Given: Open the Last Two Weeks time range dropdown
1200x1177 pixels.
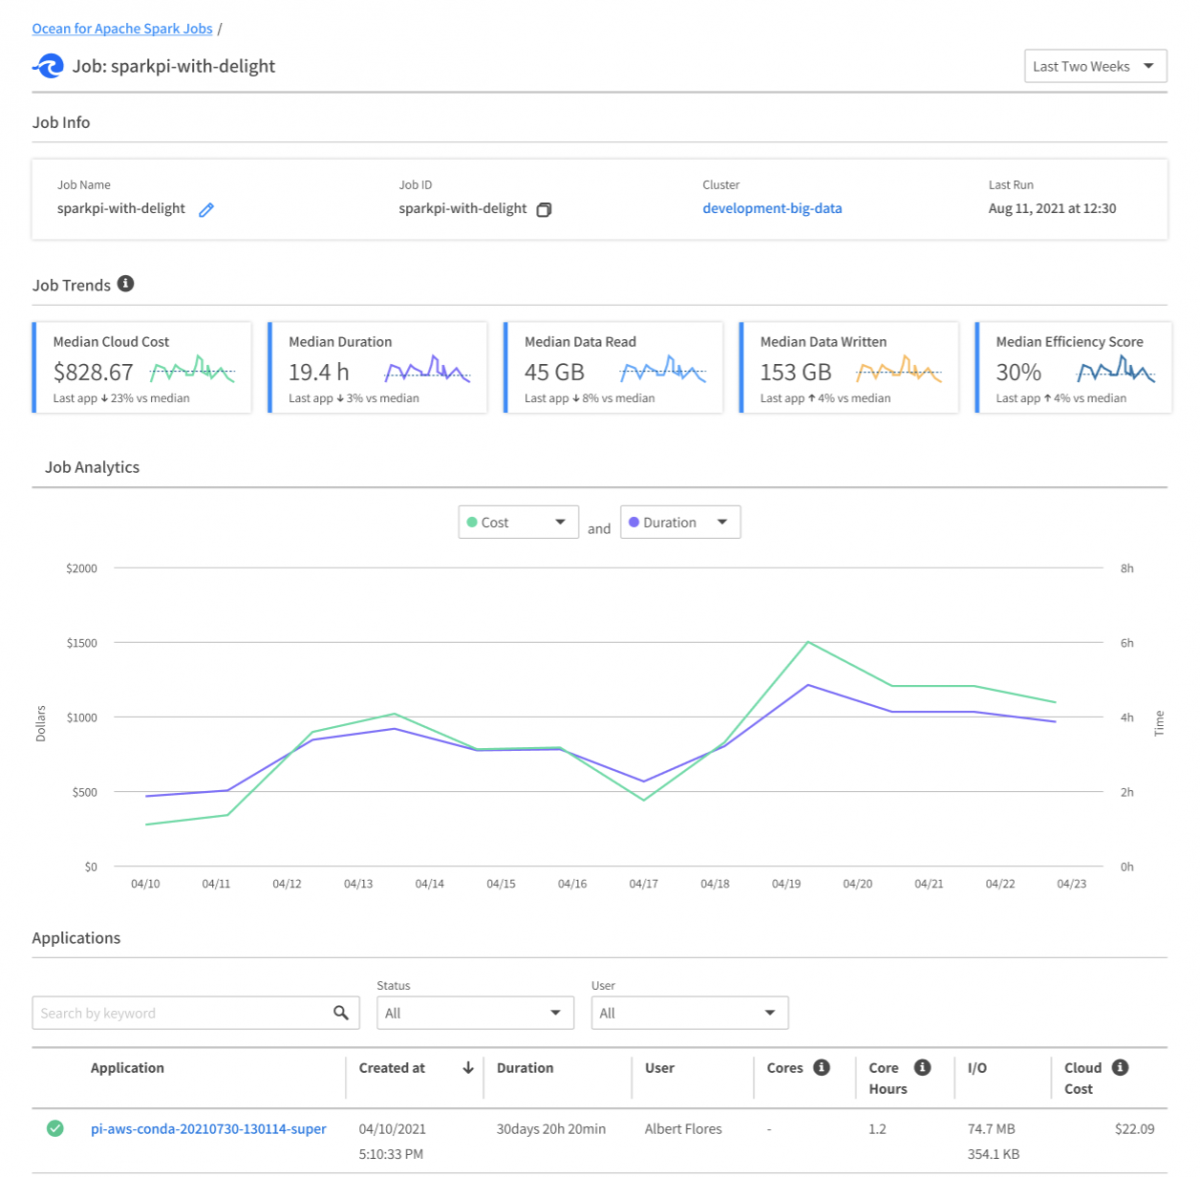Looking at the screenshot, I should pos(1095,67).
